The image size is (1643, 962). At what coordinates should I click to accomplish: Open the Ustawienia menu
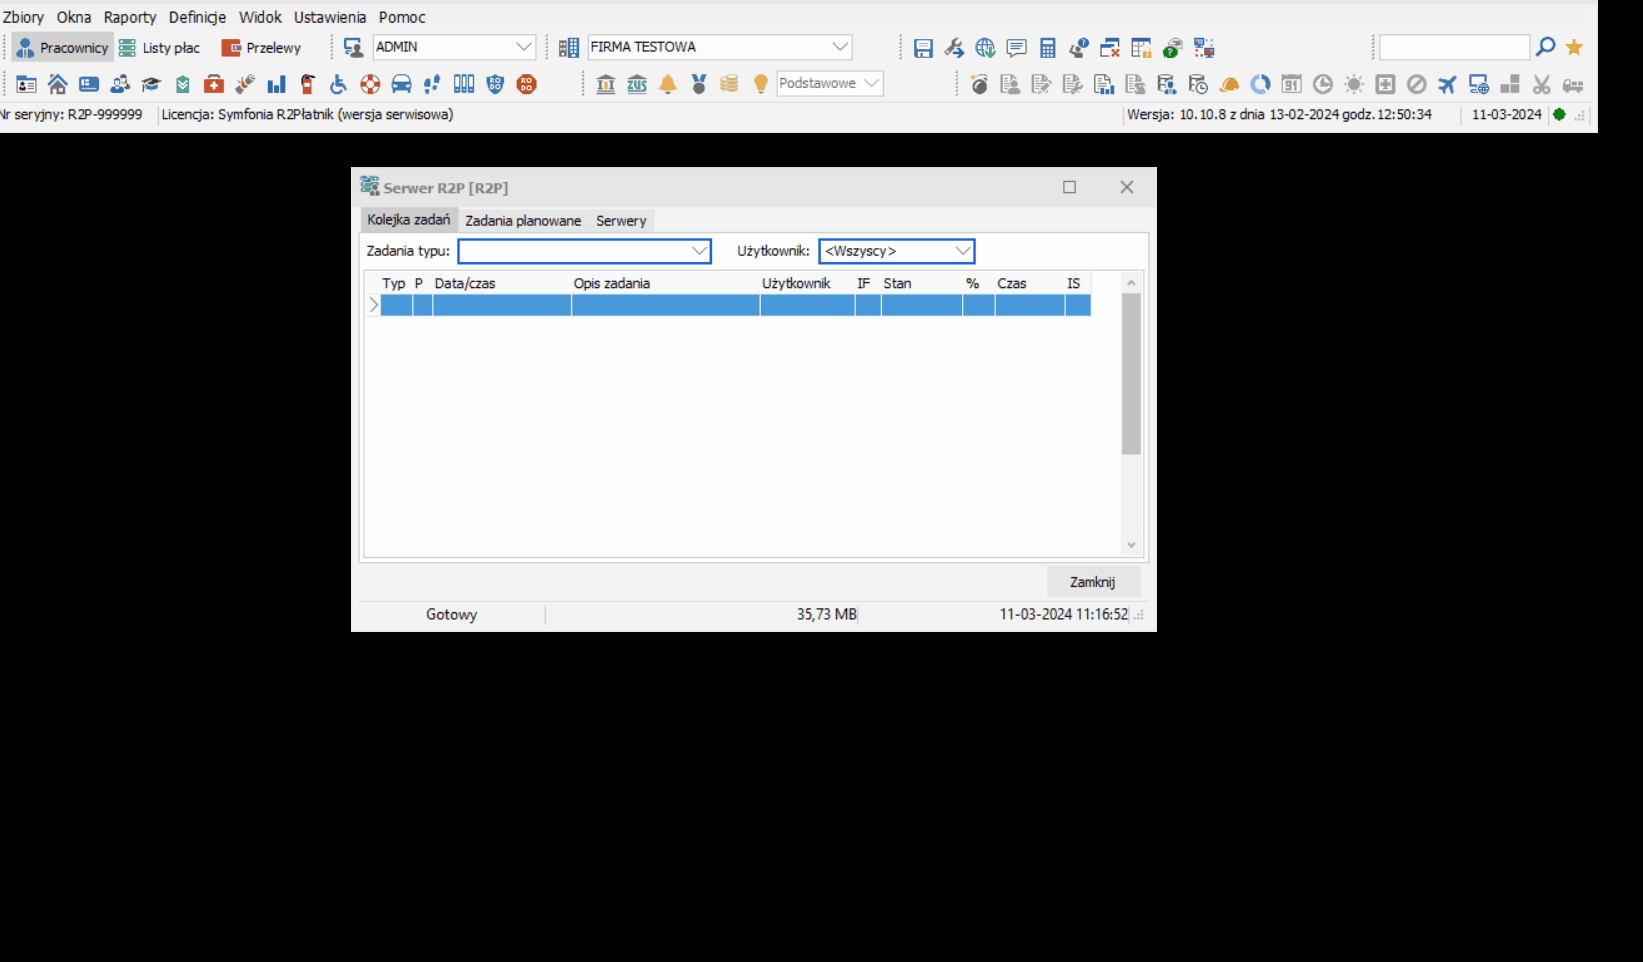tap(330, 17)
